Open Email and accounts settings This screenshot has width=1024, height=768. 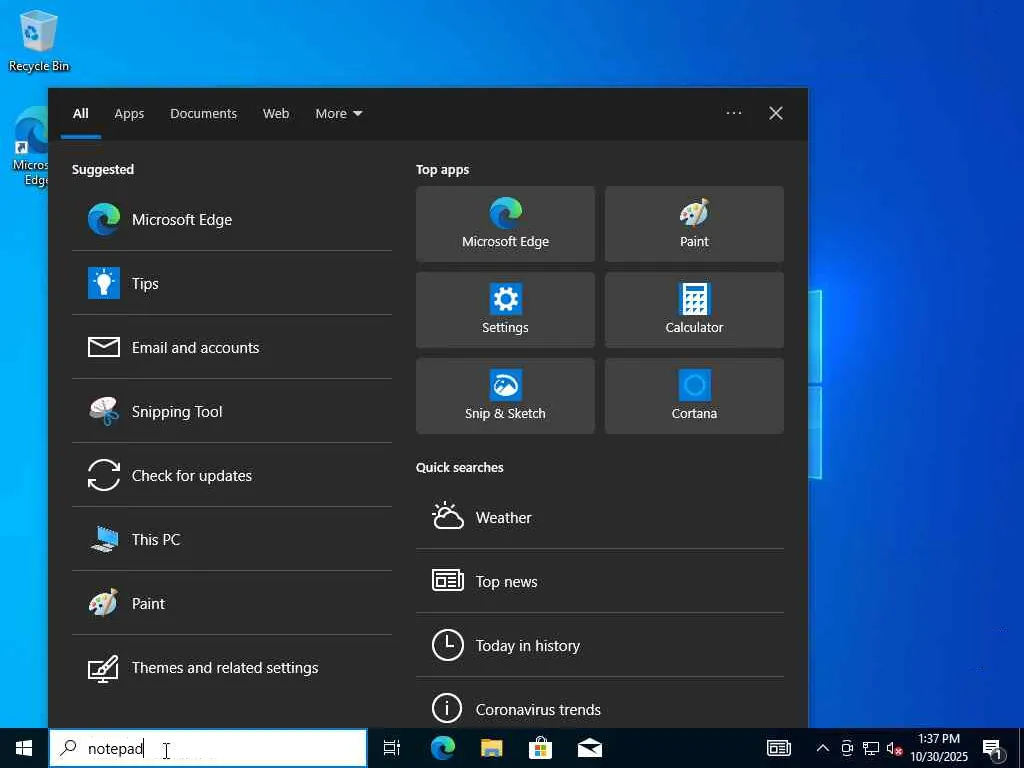coord(231,347)
